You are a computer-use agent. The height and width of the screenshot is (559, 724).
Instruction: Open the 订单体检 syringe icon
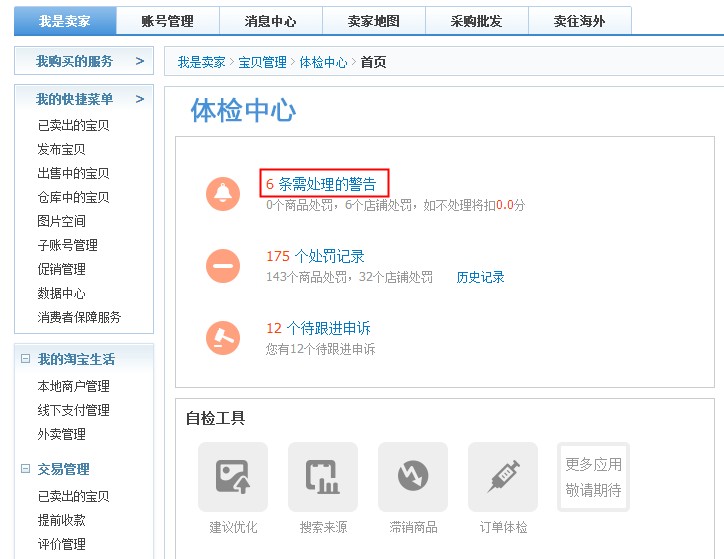click(x=503, y=477)
